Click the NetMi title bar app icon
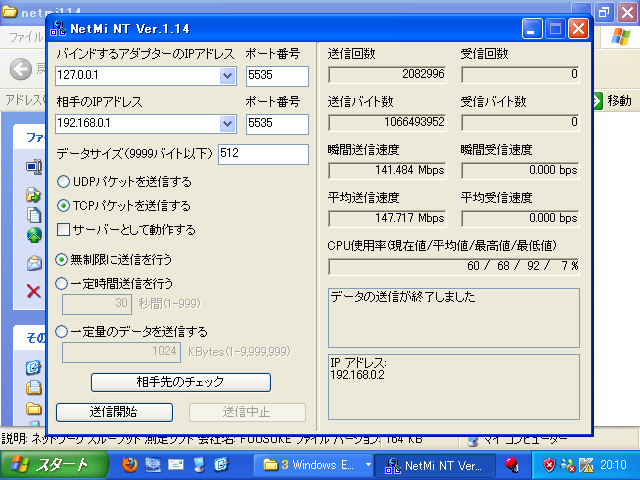This screenshot has height=480, width=640. [x=61, y=28]
